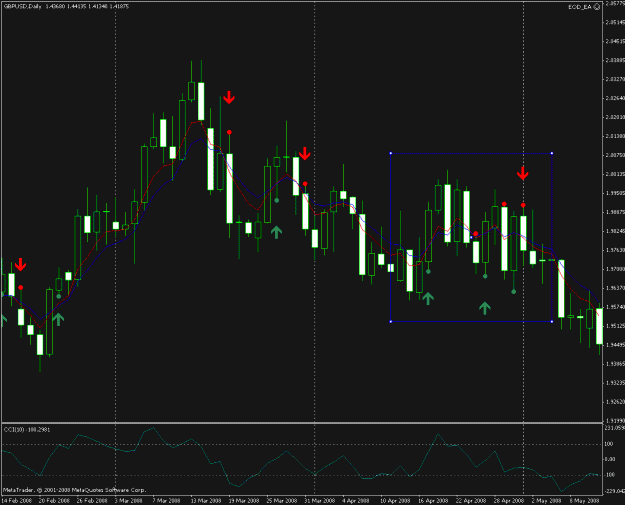Click the 7 Mar 2008 date label

point(166,500)
